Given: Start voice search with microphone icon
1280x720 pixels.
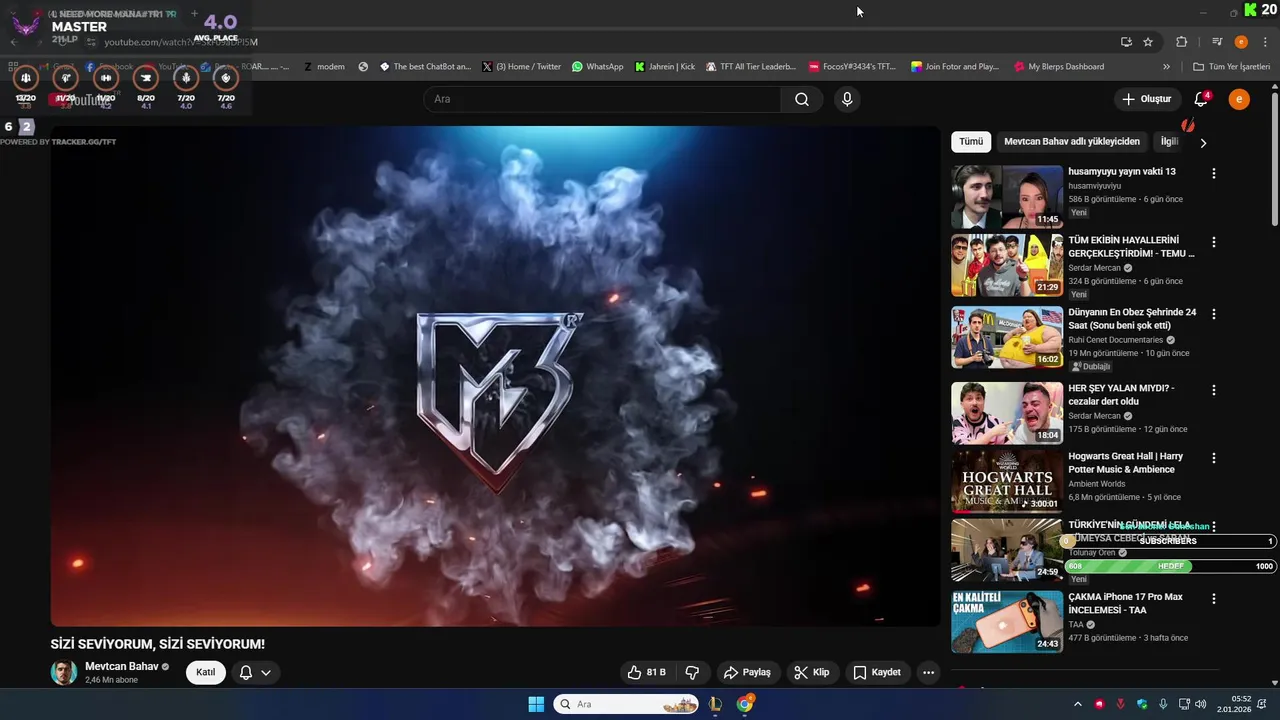Looking at the screenshot, I should (x=847, y=99).
